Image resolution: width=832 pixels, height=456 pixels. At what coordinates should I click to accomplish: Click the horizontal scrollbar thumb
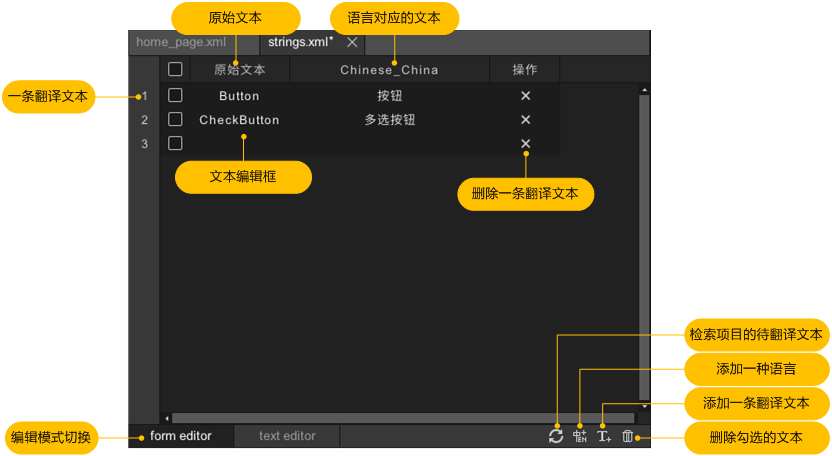(403, 418)
